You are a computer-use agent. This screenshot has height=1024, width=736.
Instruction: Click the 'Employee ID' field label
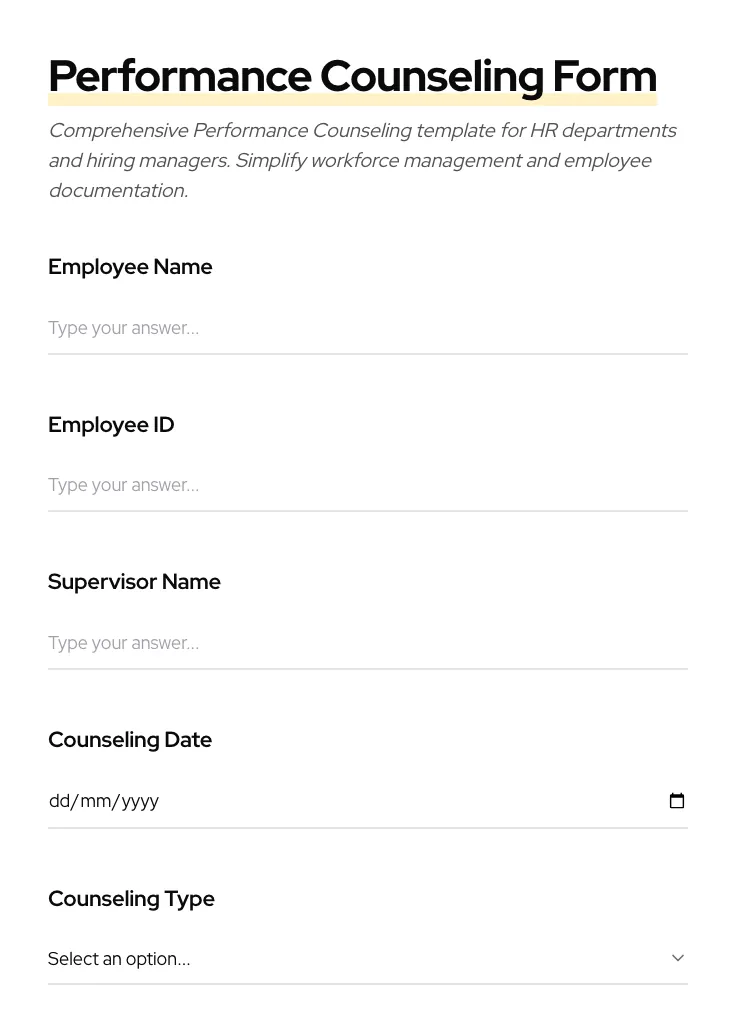coord(111,425)
